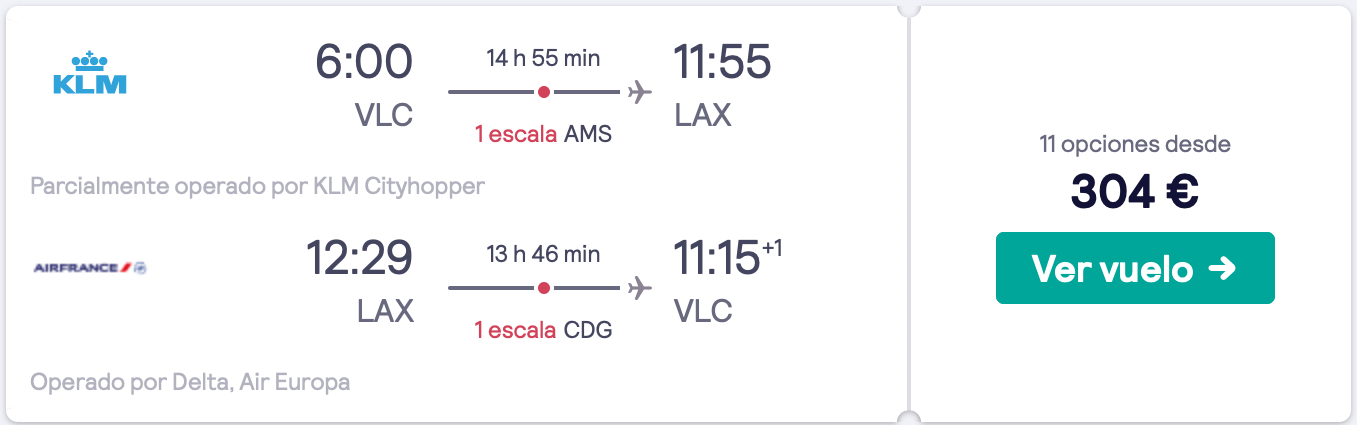Click 'Parcialmente operado por KLM Cityhopper' note
This screenshot has height=425, width=1357.
pyautogui.click(x=258, y=187)
